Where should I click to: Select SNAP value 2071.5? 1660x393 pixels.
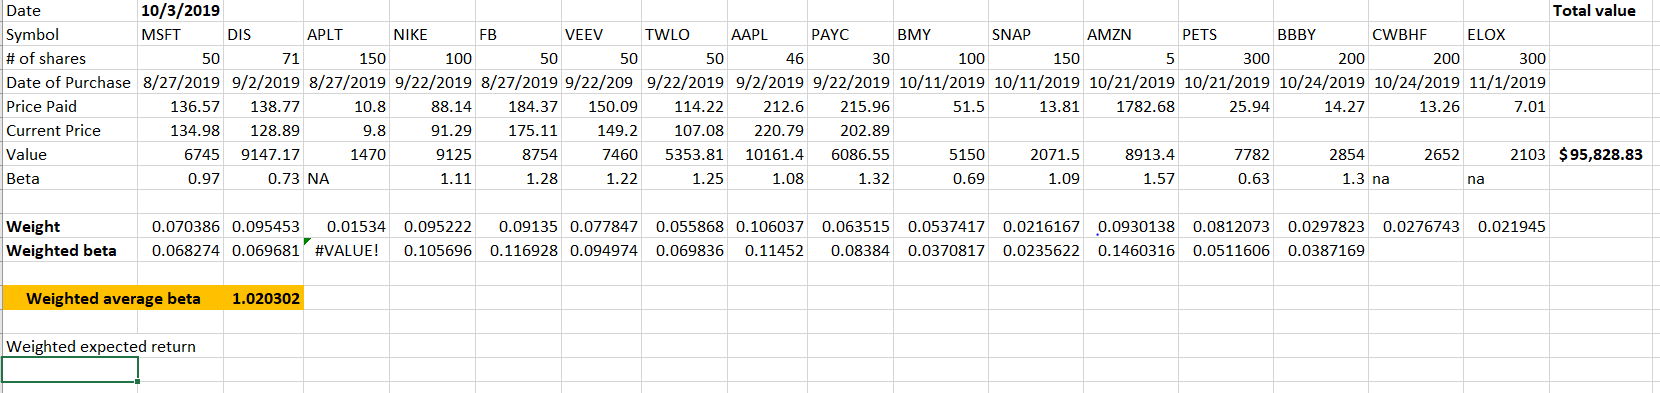[1036, 154]
